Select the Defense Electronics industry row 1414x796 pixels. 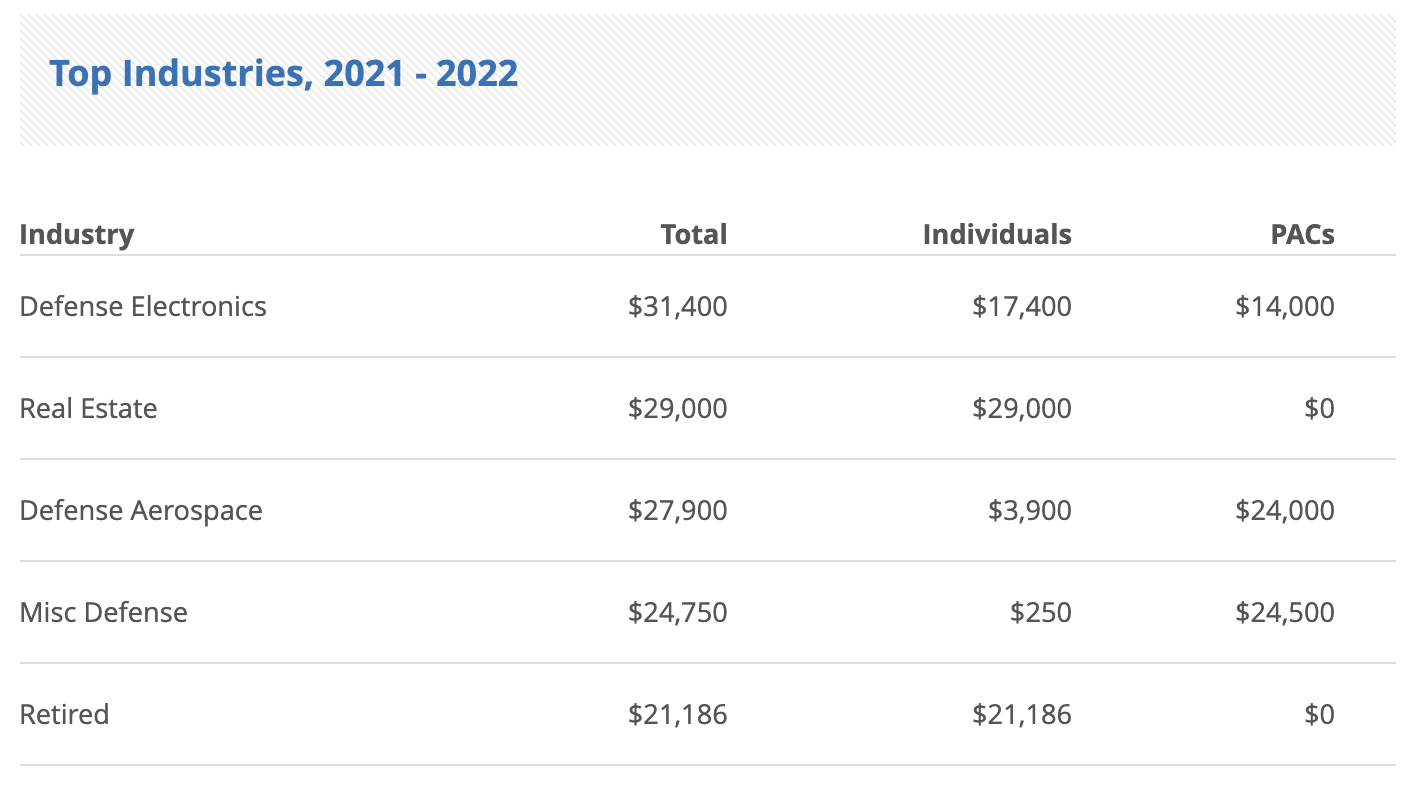point(143,306)
